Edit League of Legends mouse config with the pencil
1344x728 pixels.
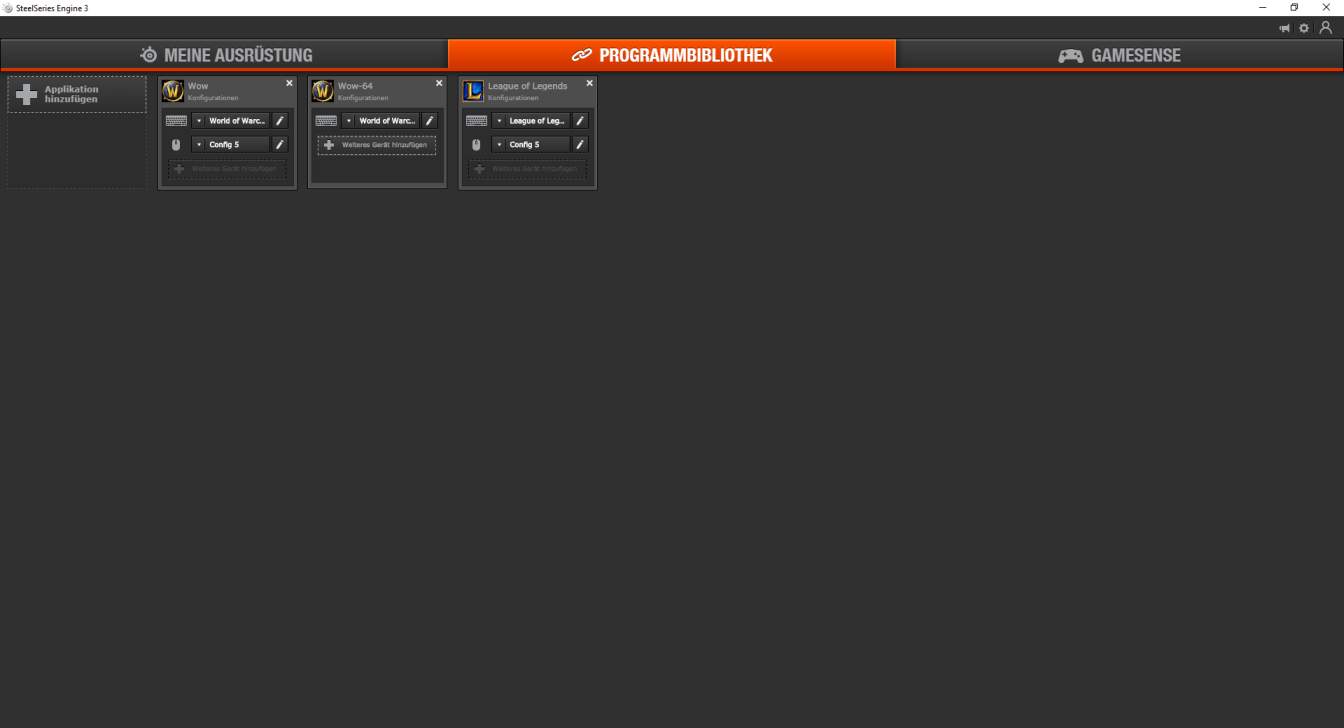580,145
